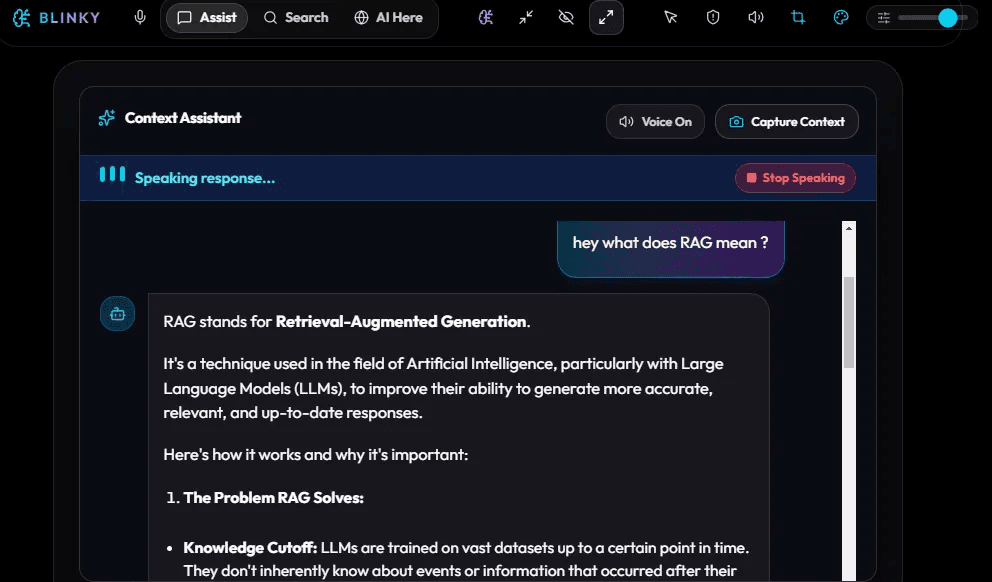992x582 pixels.
Task: Switch to the Search tab
Action: coord(296,18)
